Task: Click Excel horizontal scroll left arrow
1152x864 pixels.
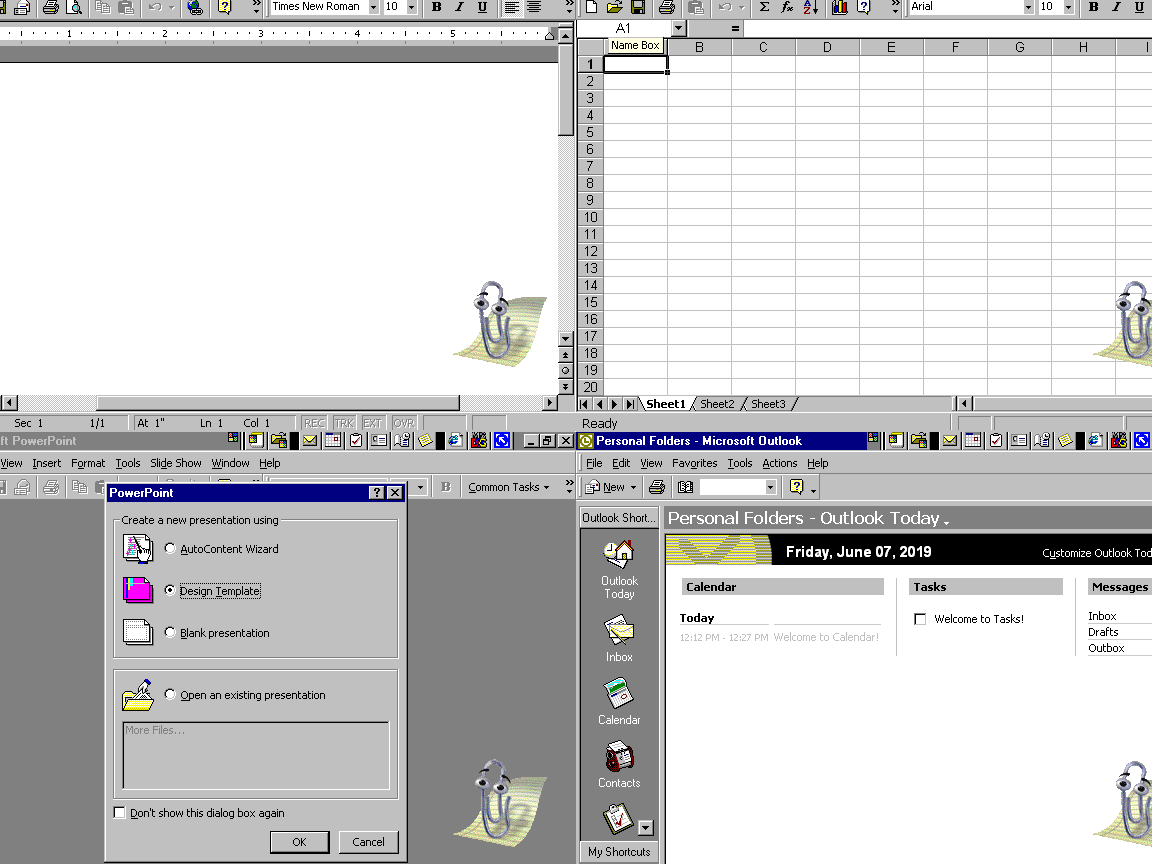Action: (964, 403)
